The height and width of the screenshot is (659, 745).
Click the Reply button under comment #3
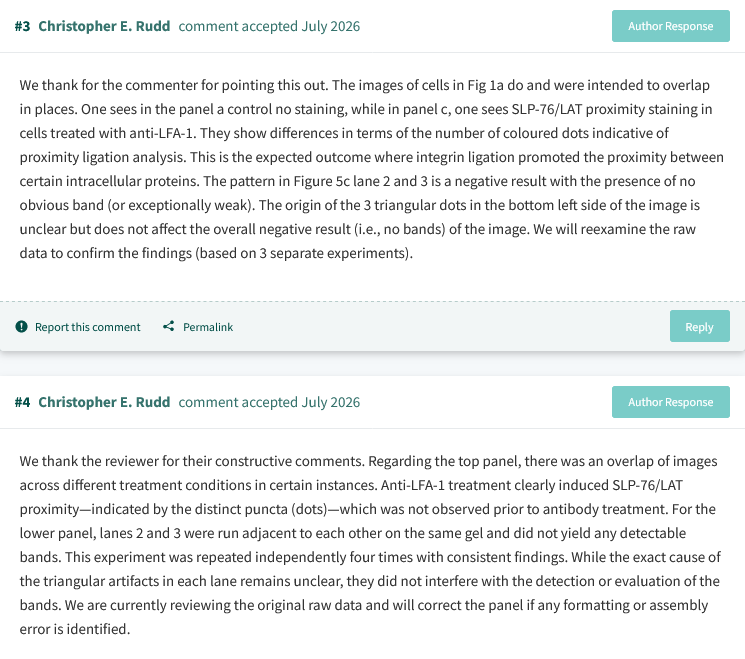[x=699, y=326]
